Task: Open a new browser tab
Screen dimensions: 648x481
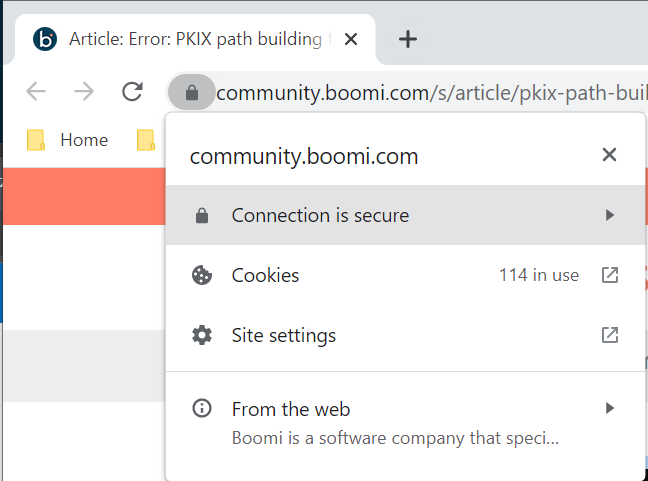Action: point(407,39)
